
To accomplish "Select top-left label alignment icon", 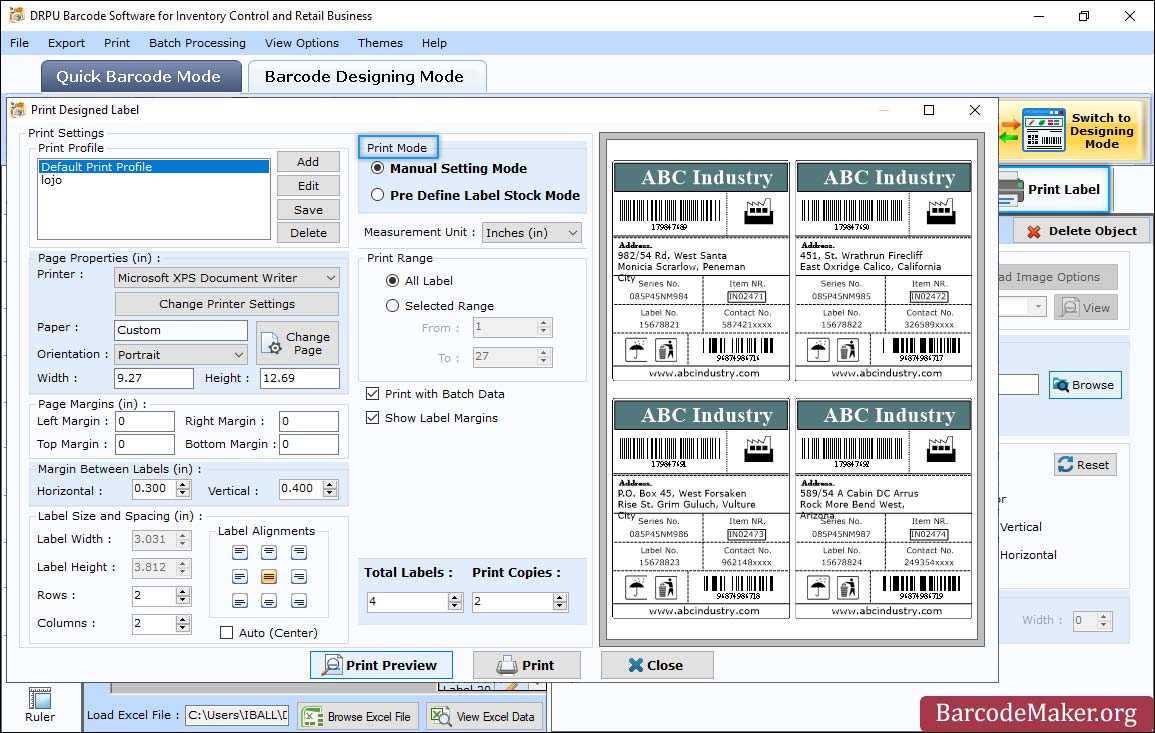I will coord(240,552).
